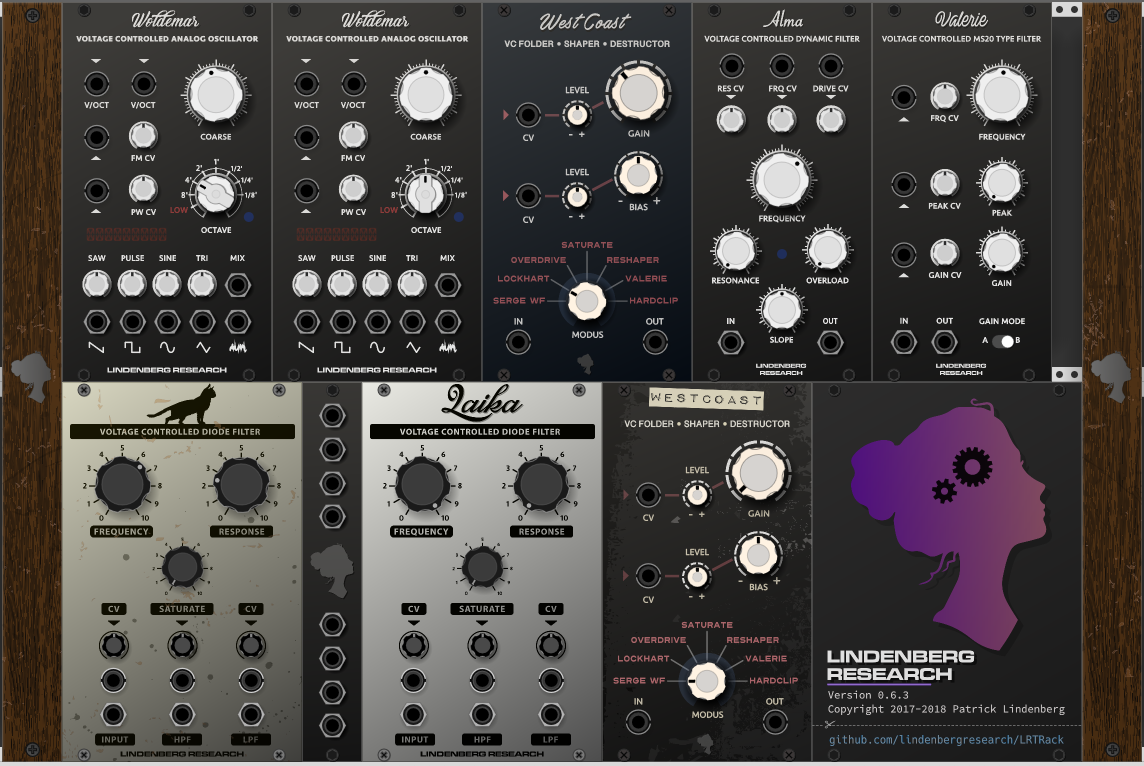1144x766 pixels.
Task: Click the SLOPE knob on Alma filter
Action: point(781,309)
